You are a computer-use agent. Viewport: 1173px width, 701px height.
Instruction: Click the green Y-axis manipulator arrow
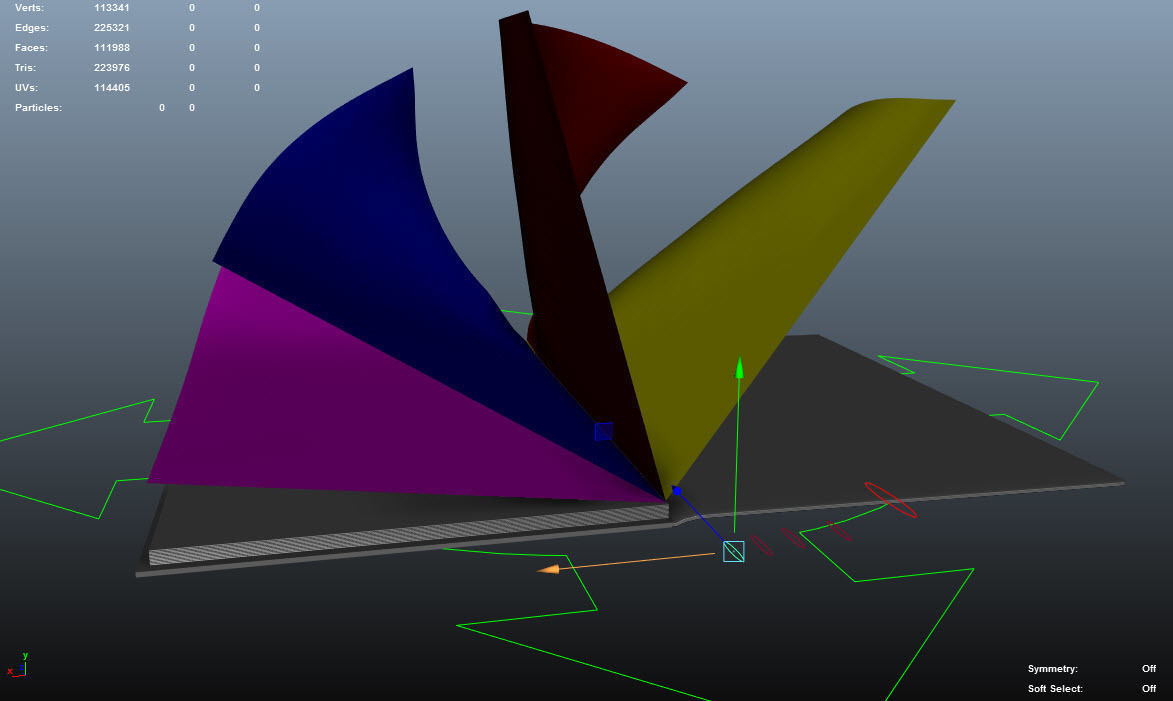(x=739, y=368)
